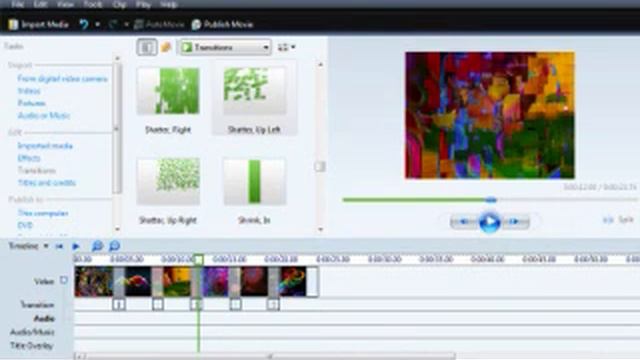Click the Pictures import link
The image size is (640, 360).
pyautogui.click(x=31, y=103)
